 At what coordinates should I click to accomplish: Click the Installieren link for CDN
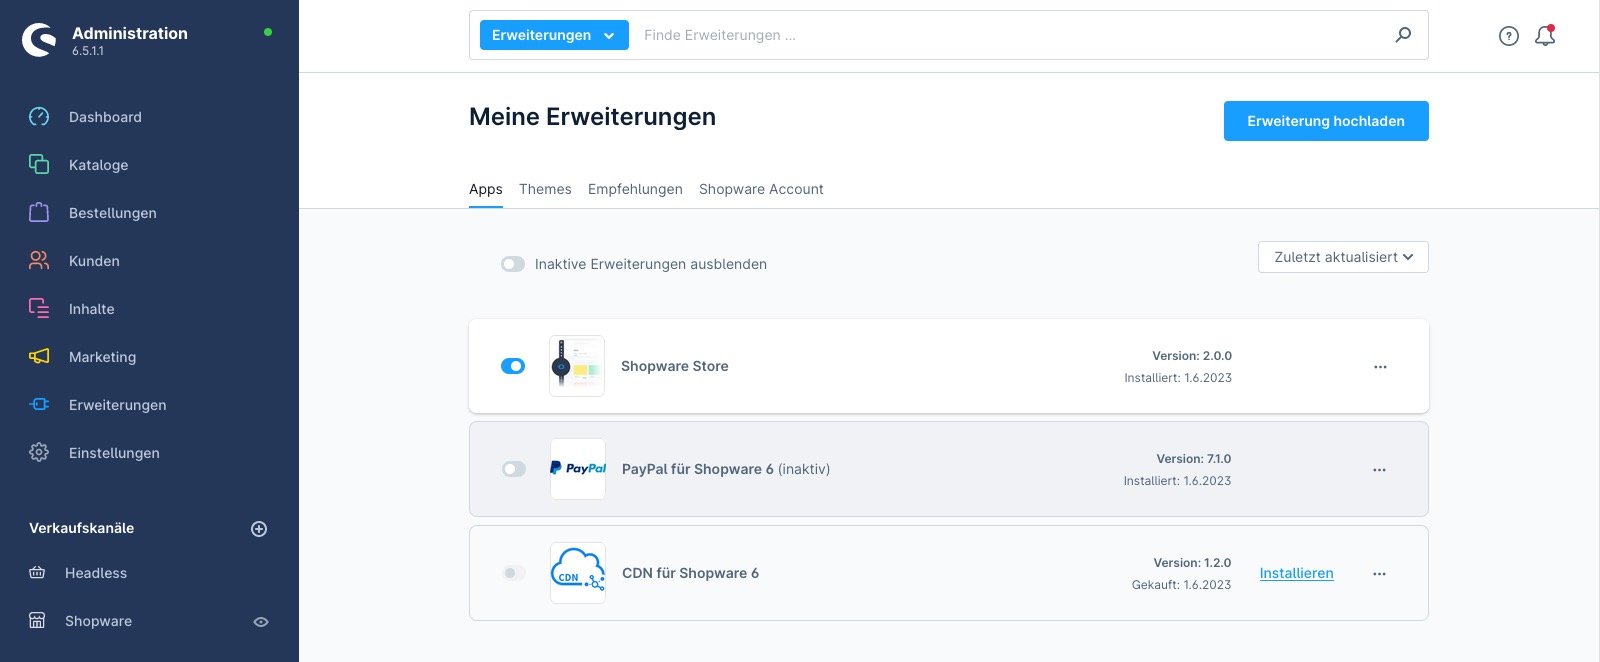click(1296, 573)
